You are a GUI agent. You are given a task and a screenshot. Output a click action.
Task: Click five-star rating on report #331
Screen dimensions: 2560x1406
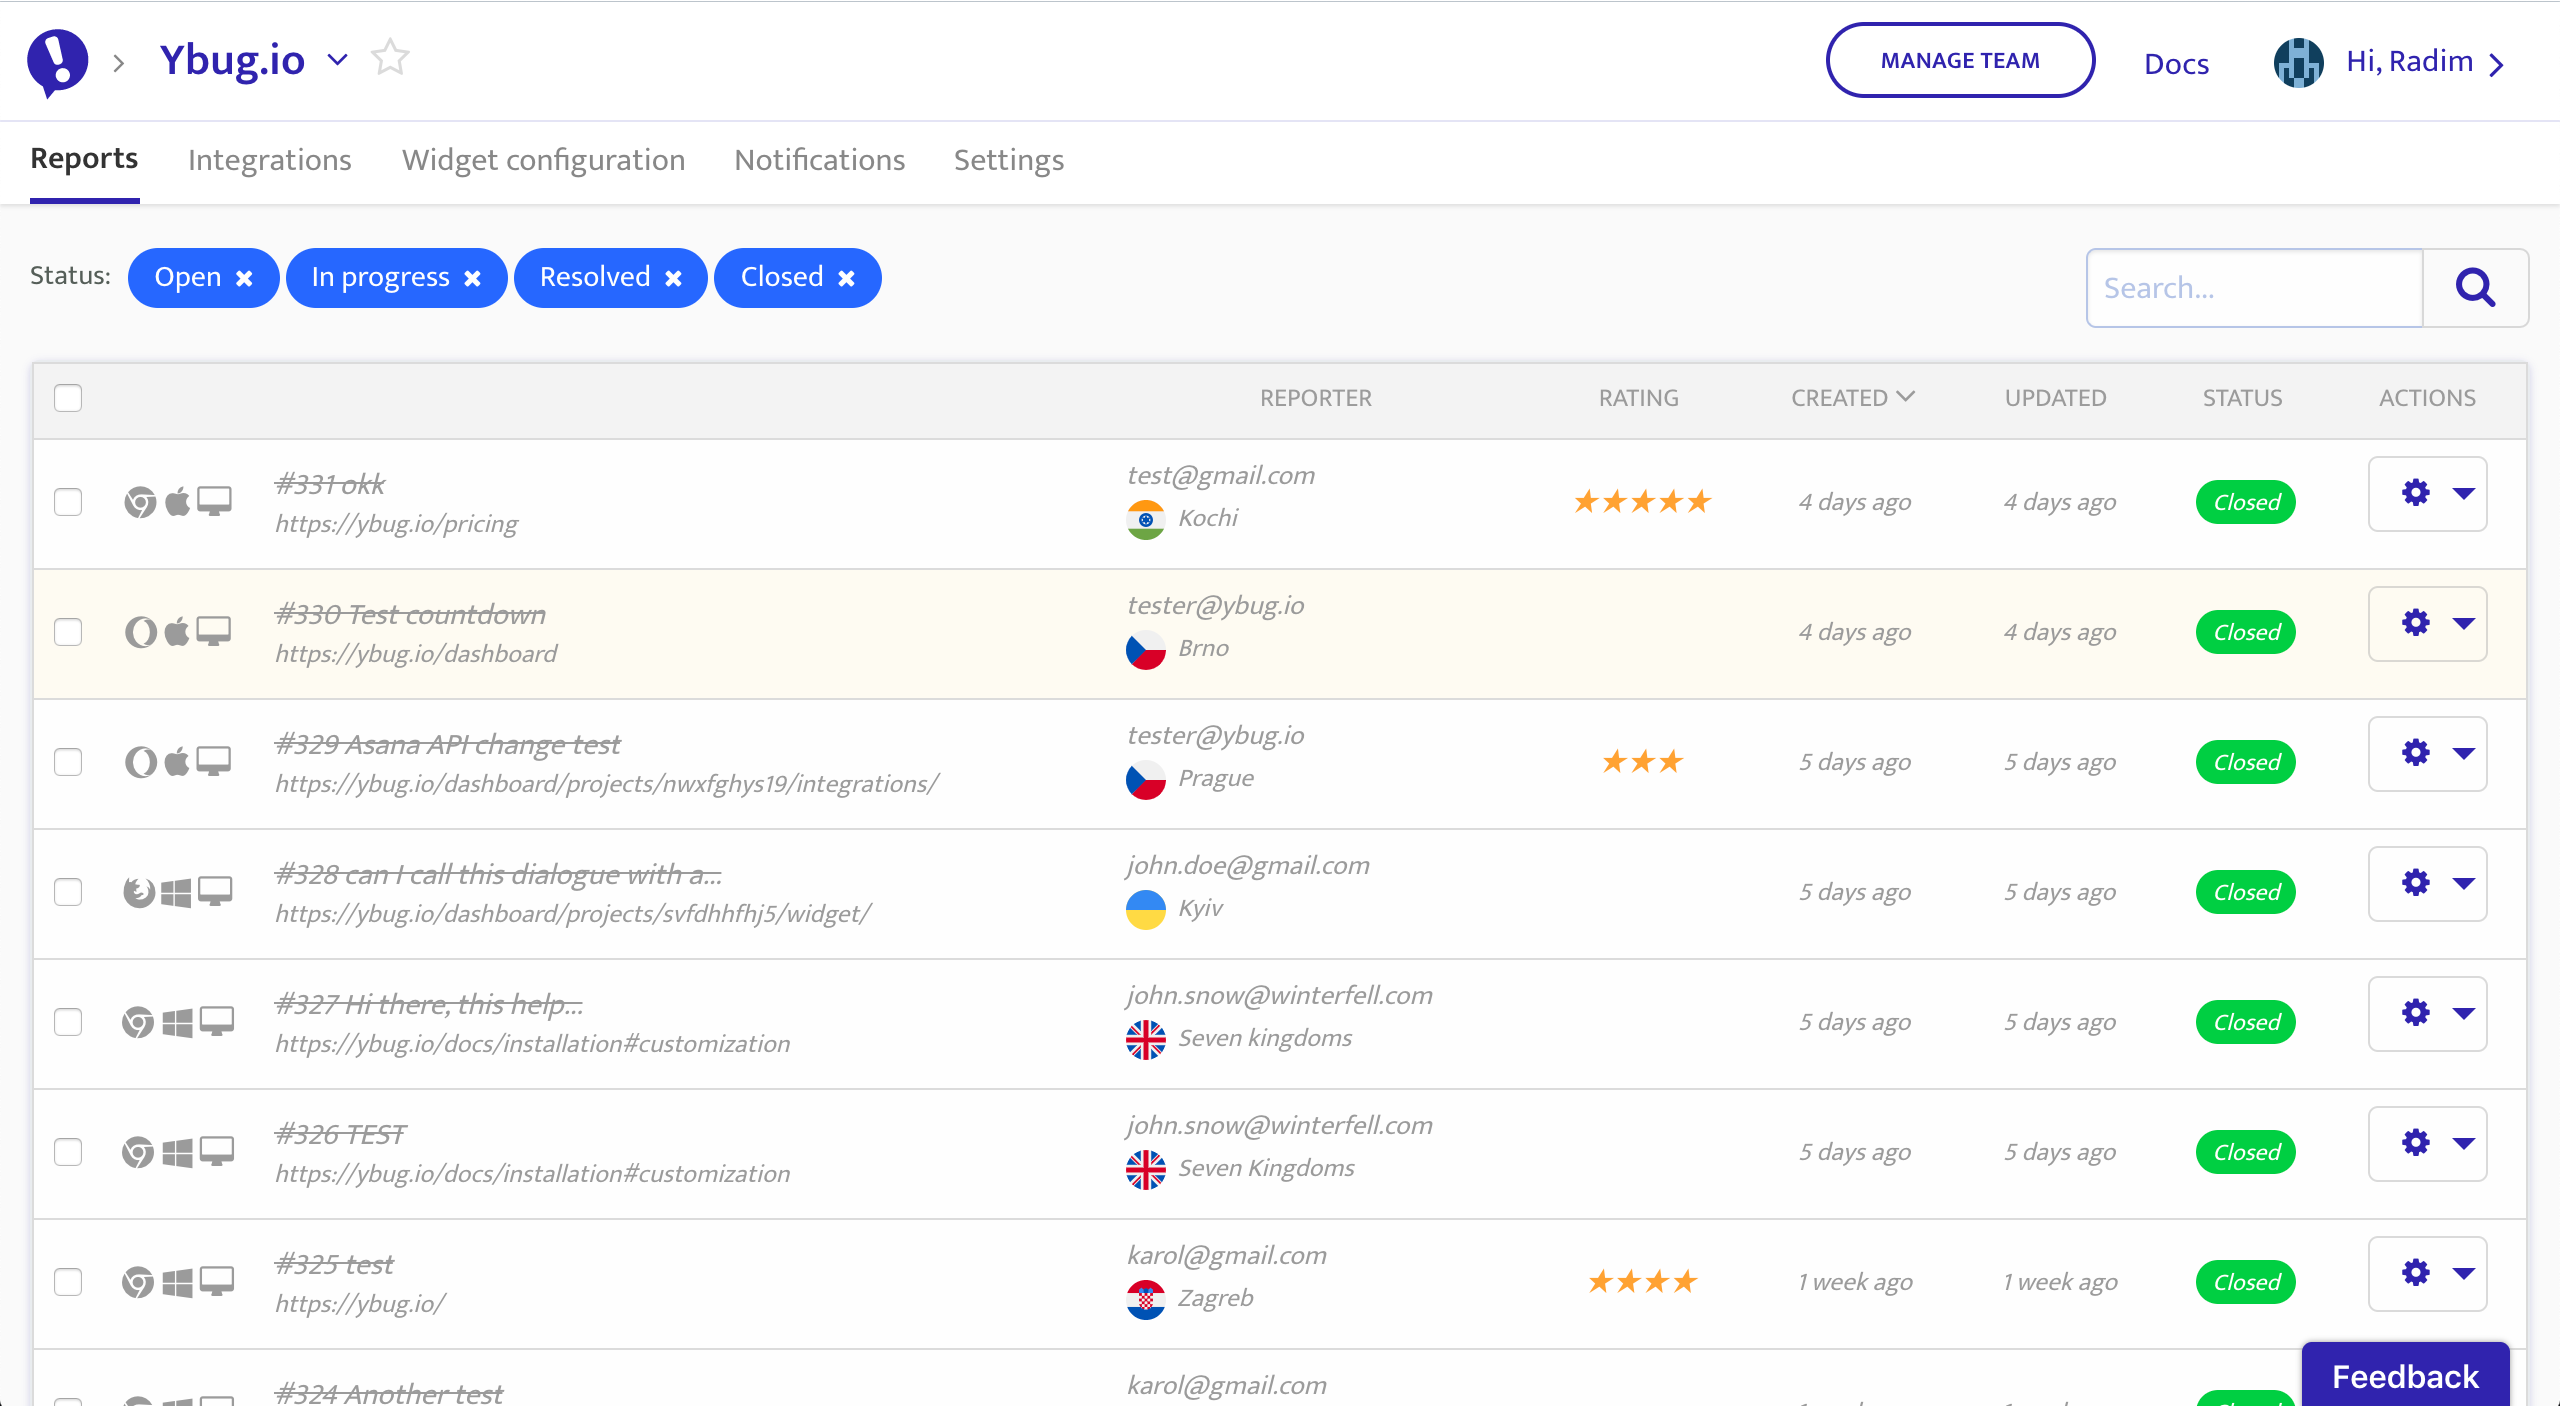tap(1642, 502)
